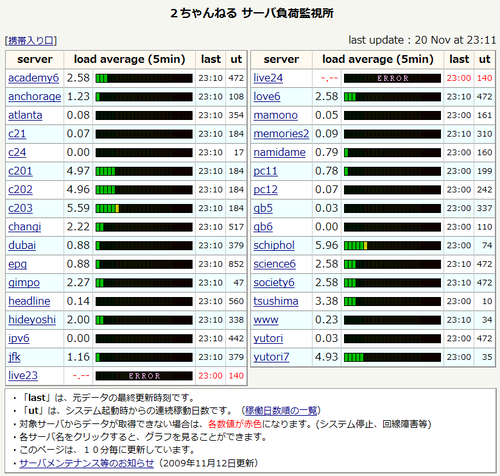Viewport: 500px width, 476px height.
Task: Click the red text 各数値が赤色
Action: point(235,424)
